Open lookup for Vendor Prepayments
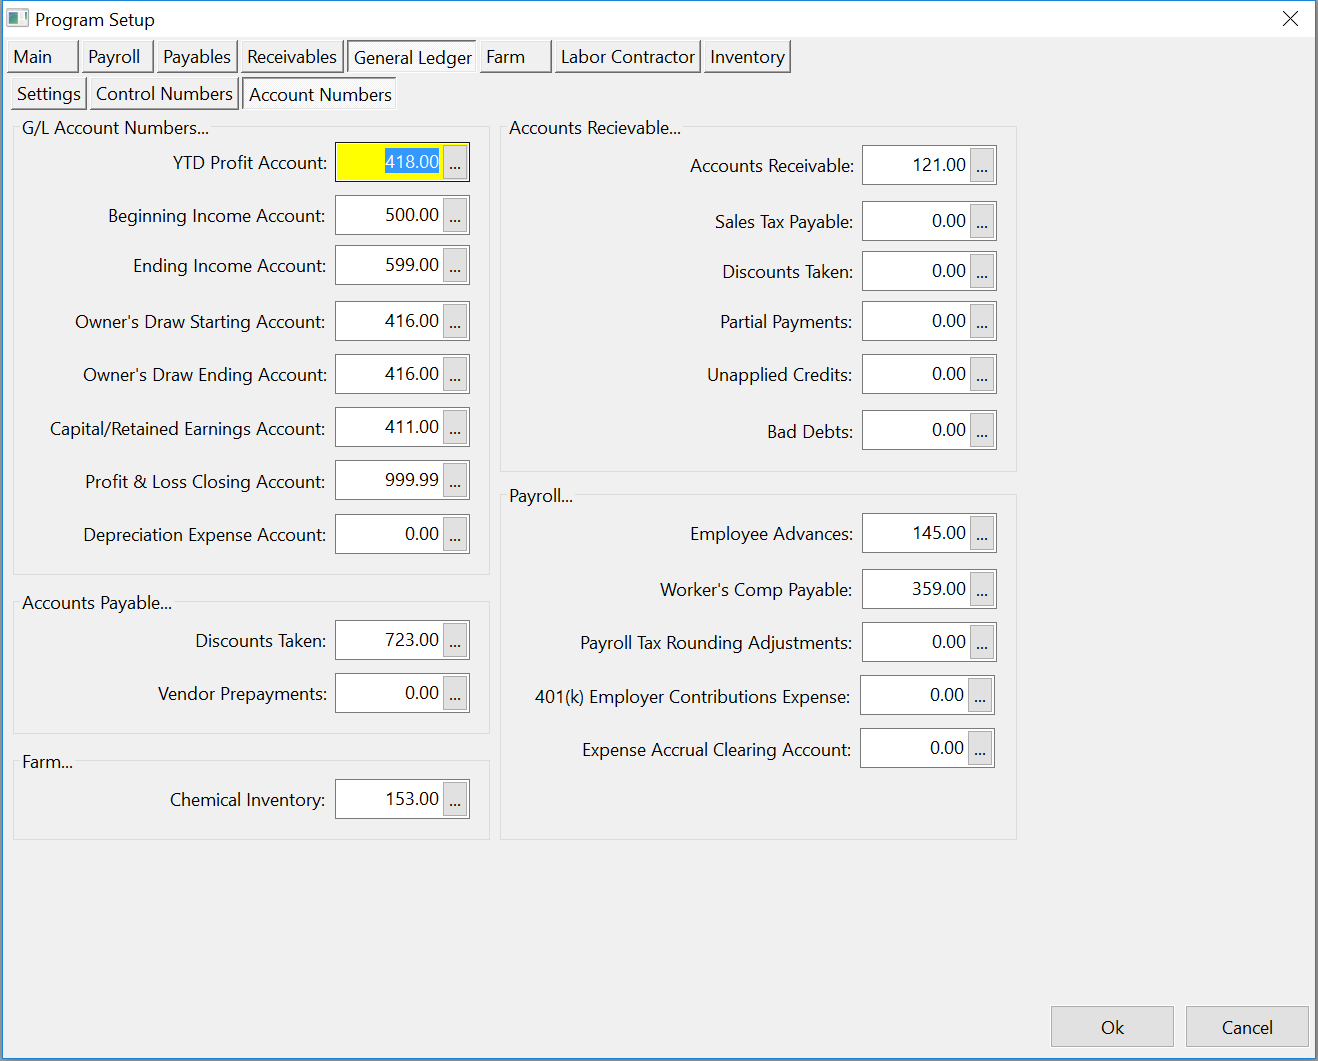 455,693
